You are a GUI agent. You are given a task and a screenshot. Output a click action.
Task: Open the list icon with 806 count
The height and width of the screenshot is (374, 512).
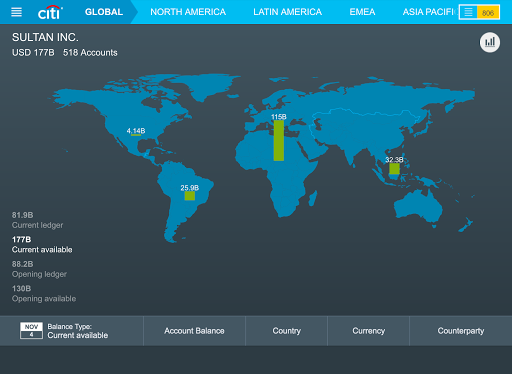[x=479, y=13]
